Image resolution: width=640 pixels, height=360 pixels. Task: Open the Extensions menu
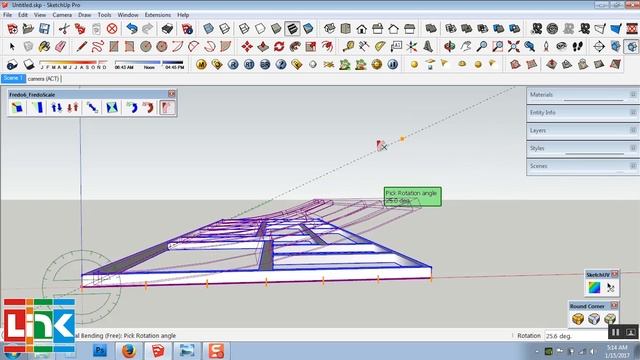[158, 15]
